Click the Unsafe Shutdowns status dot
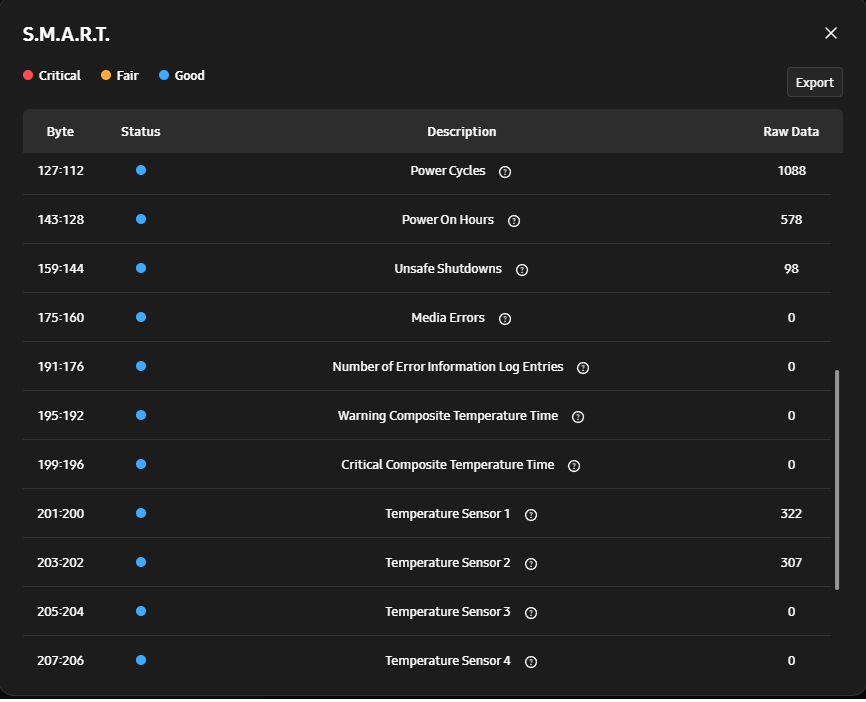The width and height of the screenshot is (866, 702). 141,268
